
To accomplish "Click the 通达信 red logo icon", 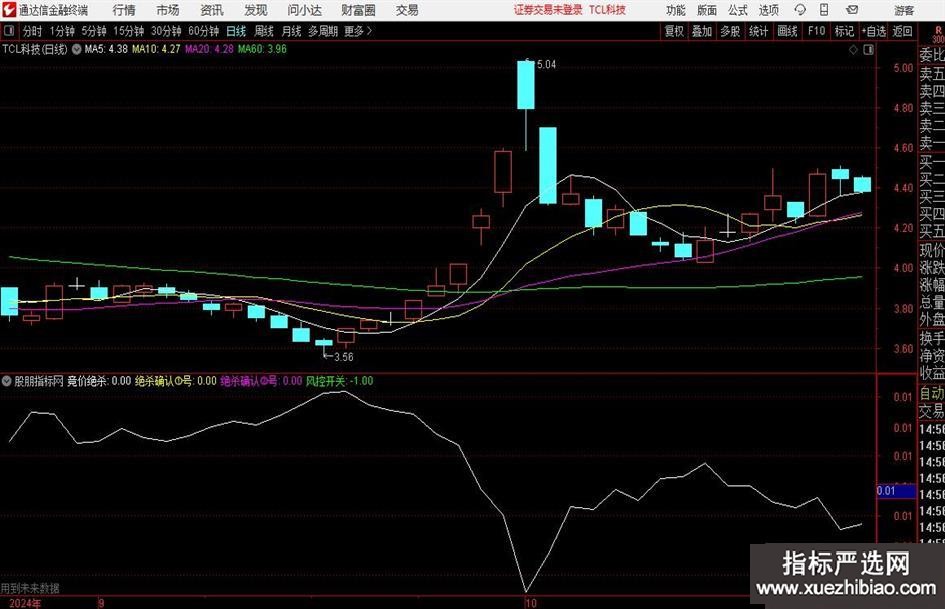I will [x=9, y=10].
